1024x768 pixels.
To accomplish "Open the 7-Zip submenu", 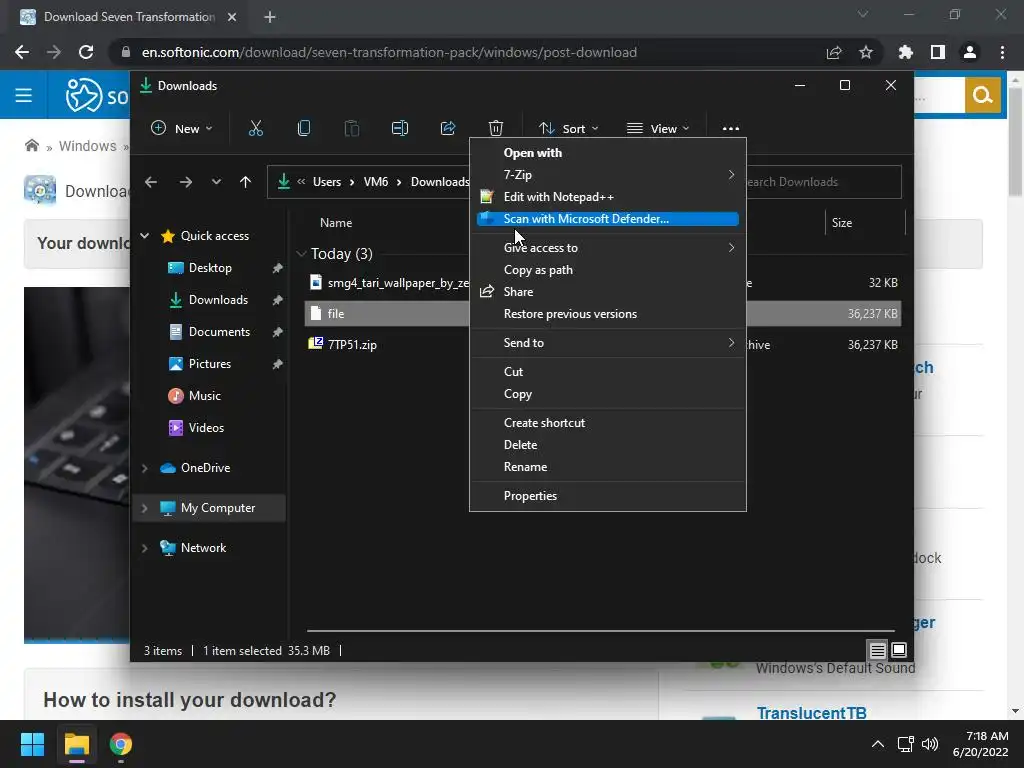I will pyautogui.click(x=608, y=174).
